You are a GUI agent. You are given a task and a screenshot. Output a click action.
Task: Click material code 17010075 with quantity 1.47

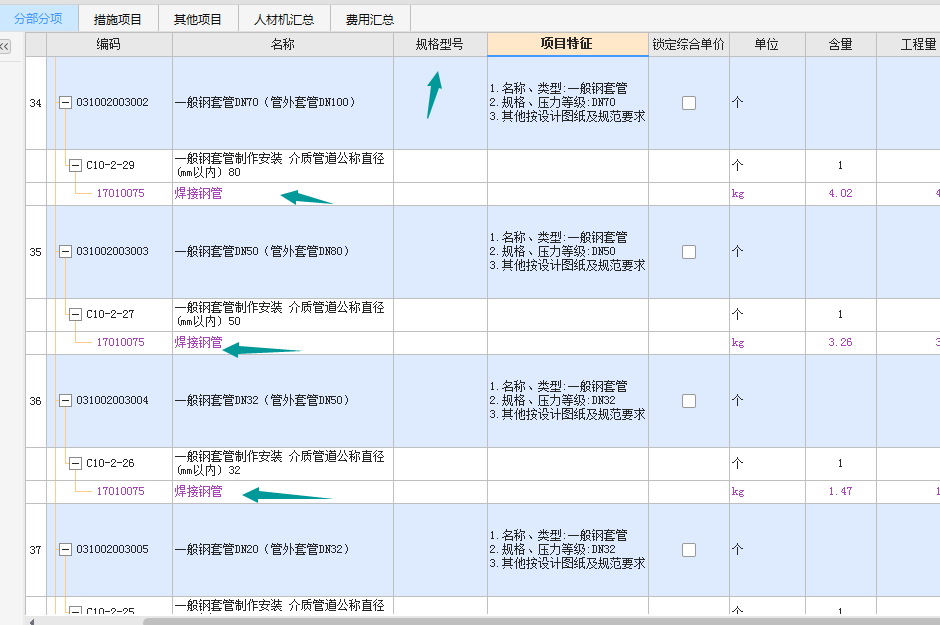(x=120, y=491)
